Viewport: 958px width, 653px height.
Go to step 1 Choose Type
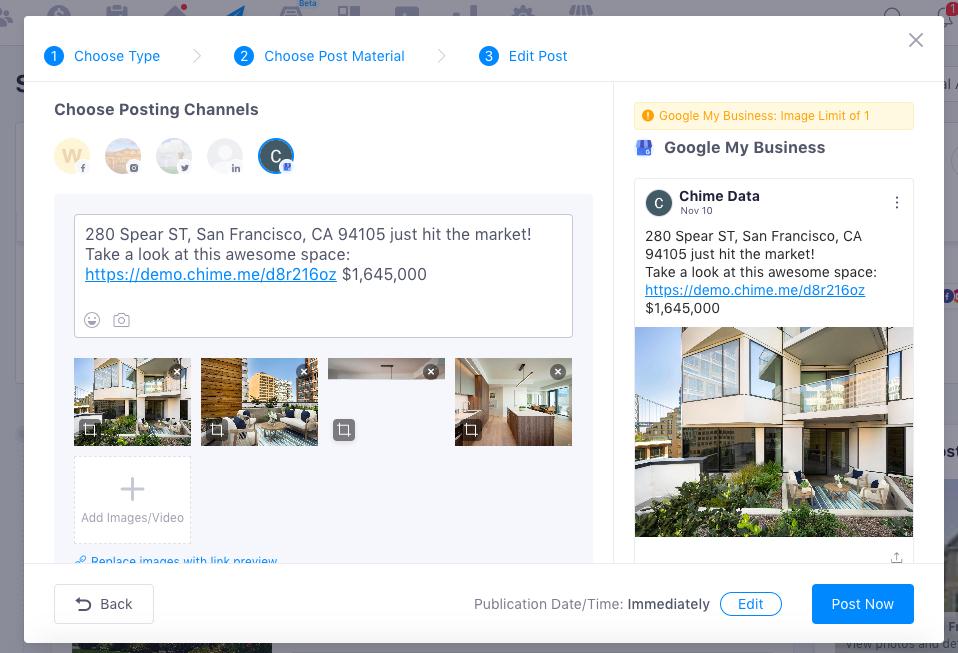click(102, 56)
